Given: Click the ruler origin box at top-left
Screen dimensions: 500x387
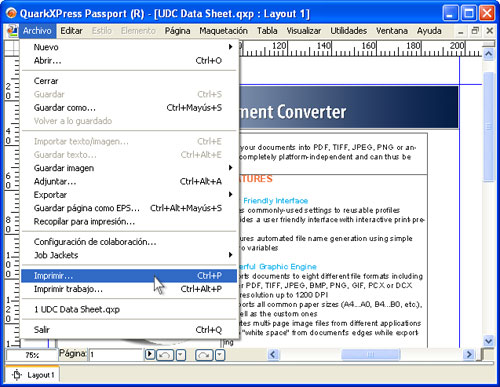Looking at the screenshot, I should click(x=12, y=48).
